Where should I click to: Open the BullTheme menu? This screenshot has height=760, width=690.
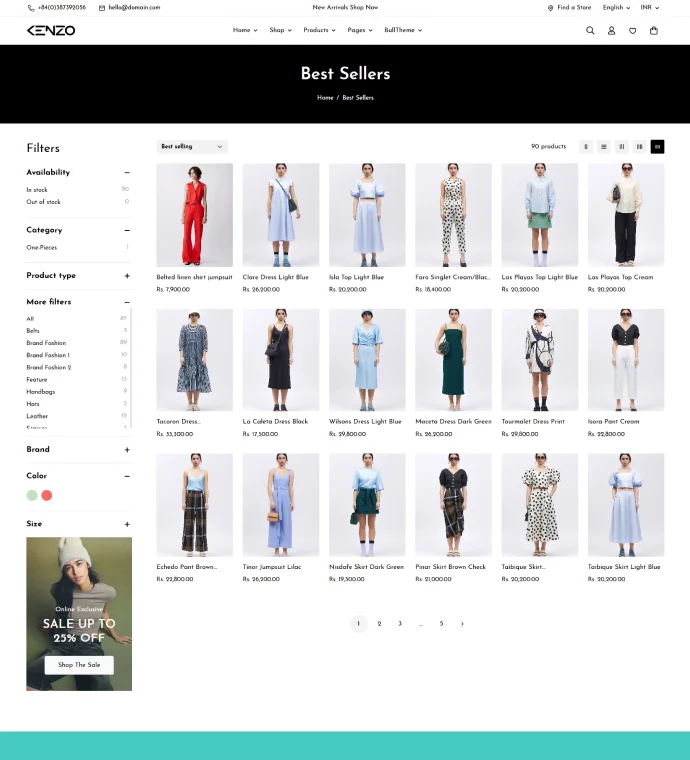403,30
